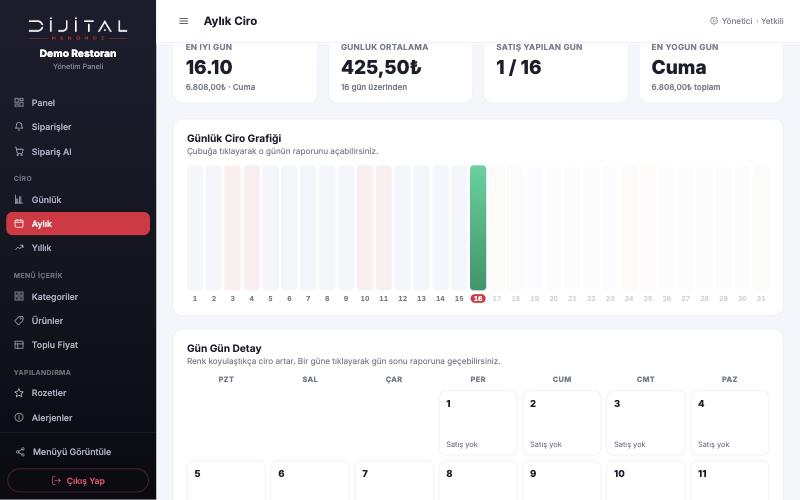Select the active Aylık menu item
The image size is (800, 500).
78,223
